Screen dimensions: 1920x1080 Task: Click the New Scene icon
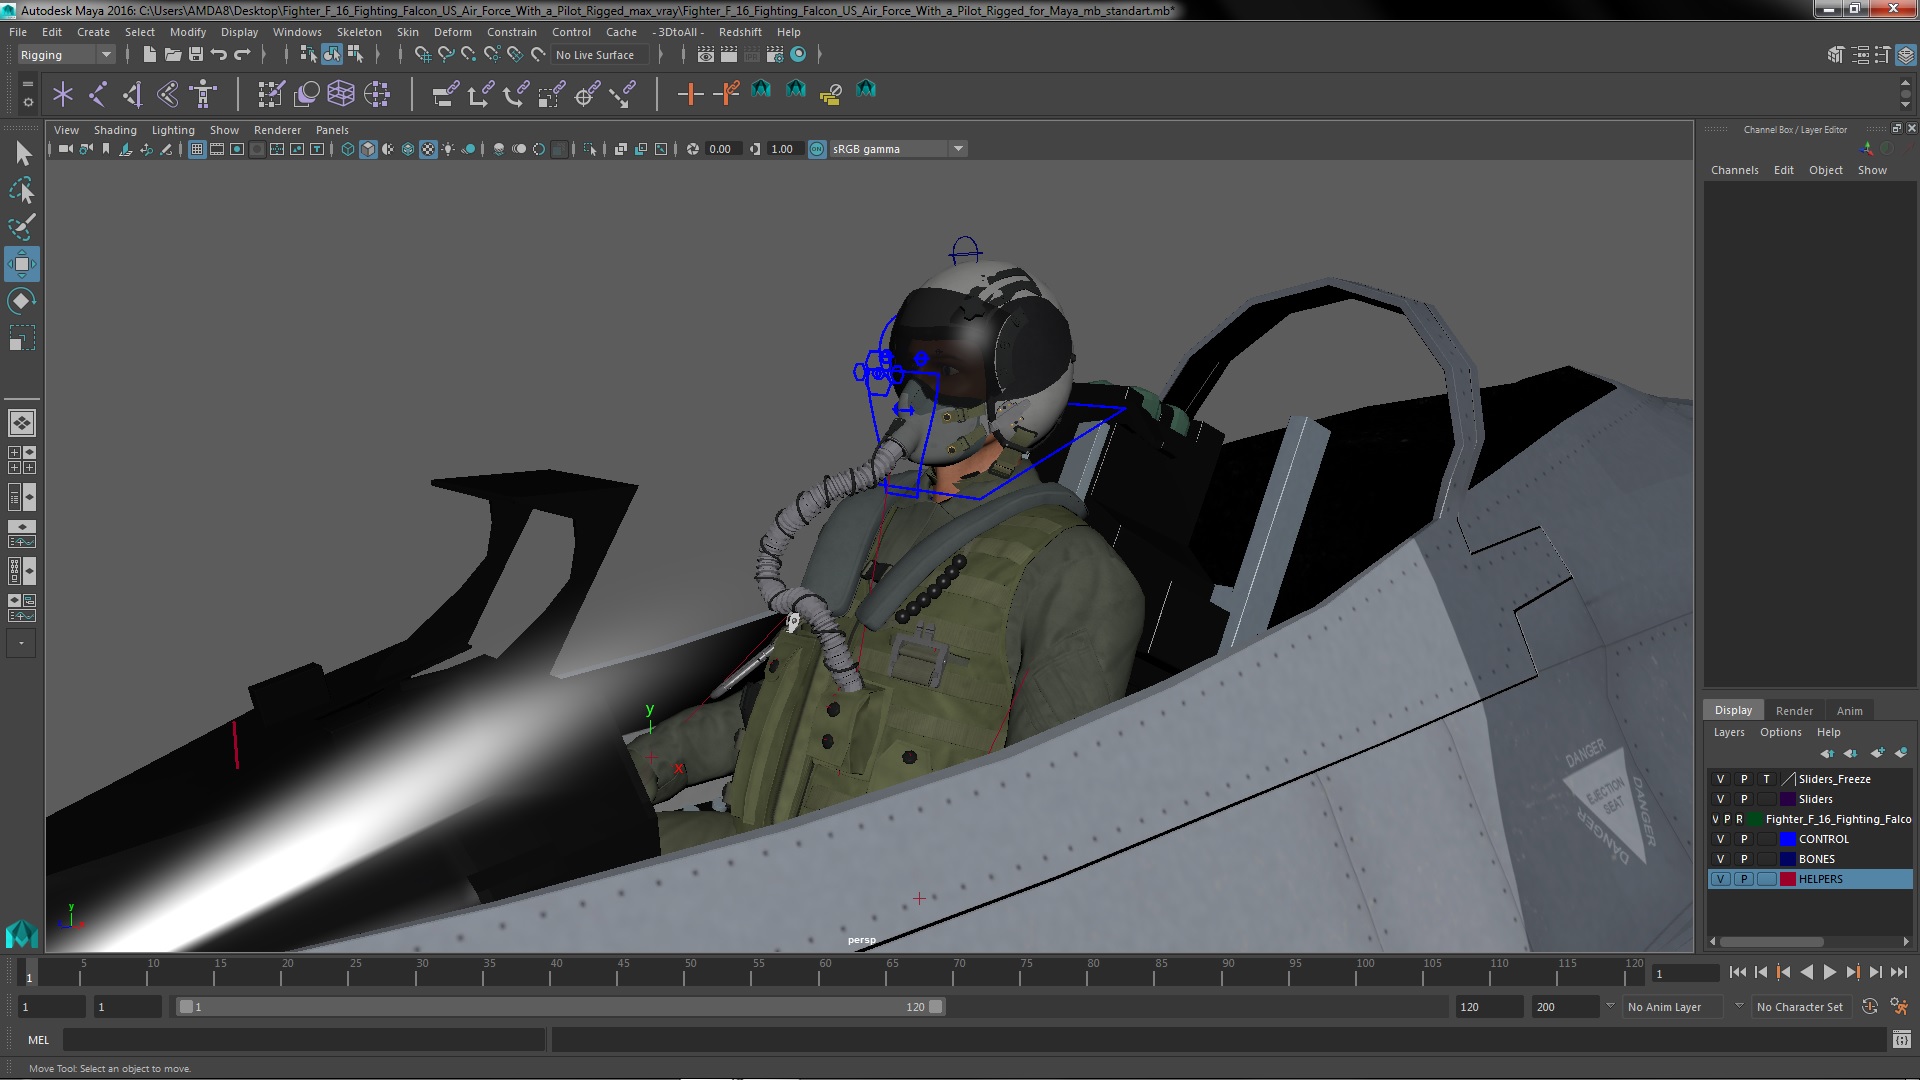150,55
